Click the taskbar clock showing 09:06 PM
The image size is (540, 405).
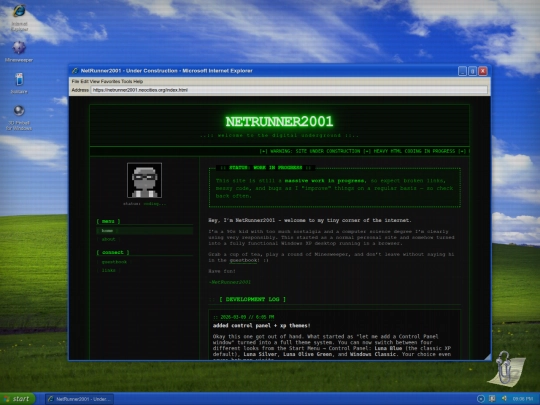click(523, 399)
